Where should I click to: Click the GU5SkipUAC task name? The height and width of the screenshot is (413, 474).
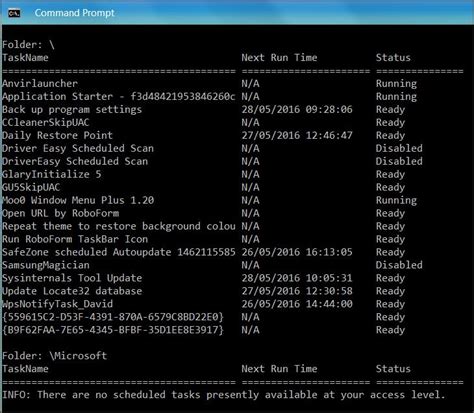tap(31, 187)
